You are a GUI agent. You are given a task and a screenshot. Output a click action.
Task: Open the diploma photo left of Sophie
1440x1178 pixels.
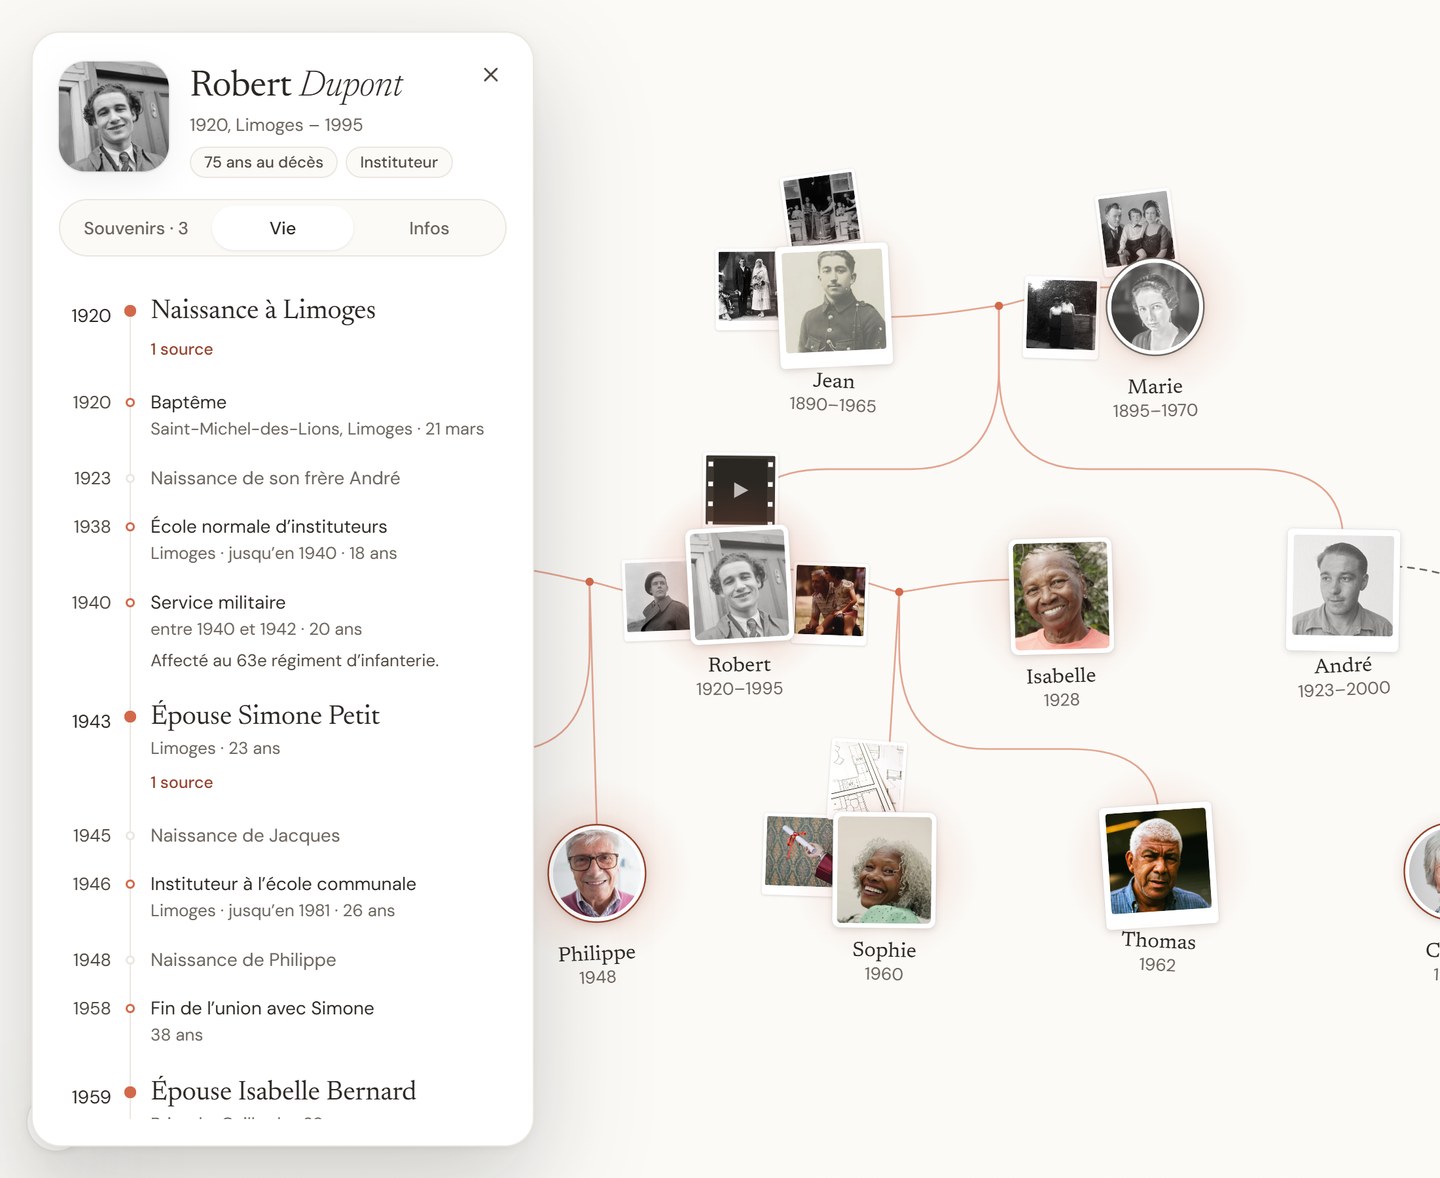[x=799, y=852]
